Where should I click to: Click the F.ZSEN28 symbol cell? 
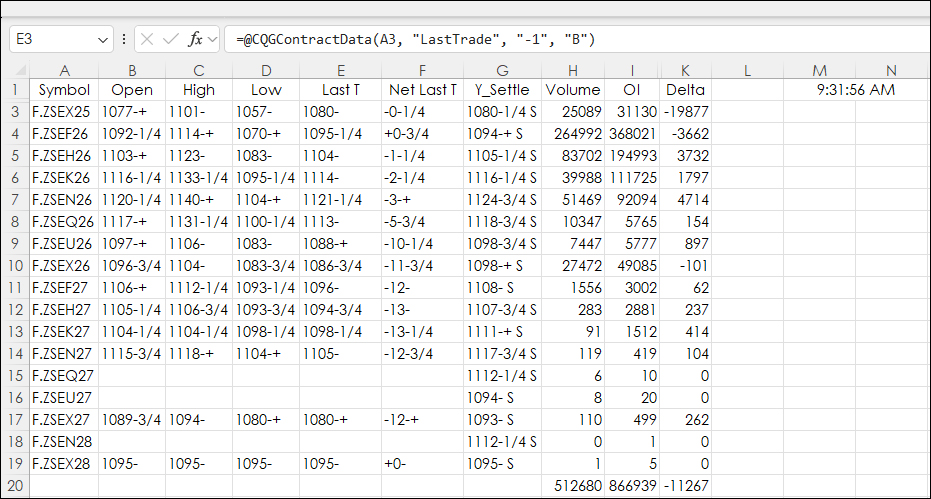click(64, 441)
